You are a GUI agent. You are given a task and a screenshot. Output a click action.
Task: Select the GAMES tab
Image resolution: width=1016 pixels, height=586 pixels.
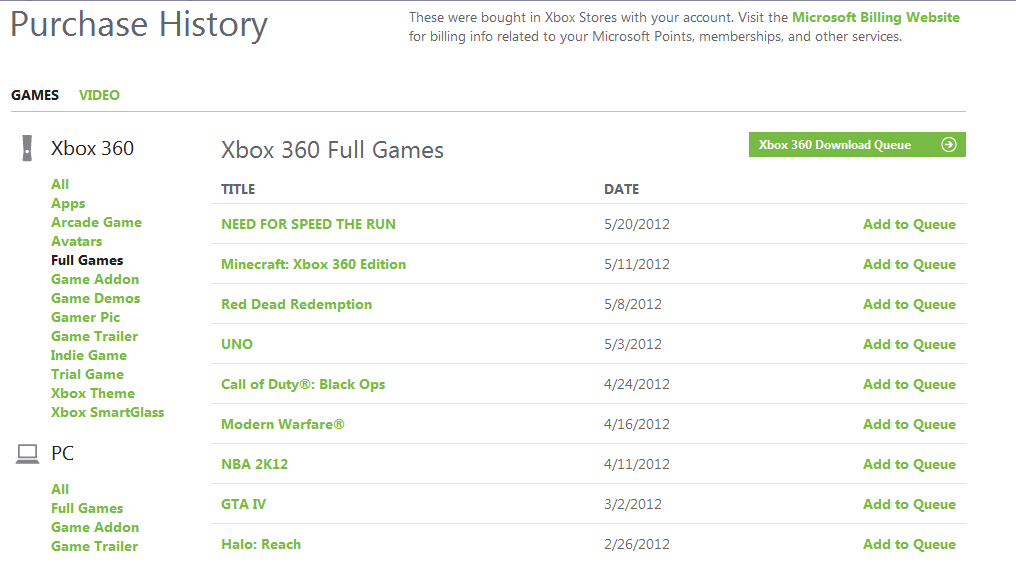(x=35, y=95)
